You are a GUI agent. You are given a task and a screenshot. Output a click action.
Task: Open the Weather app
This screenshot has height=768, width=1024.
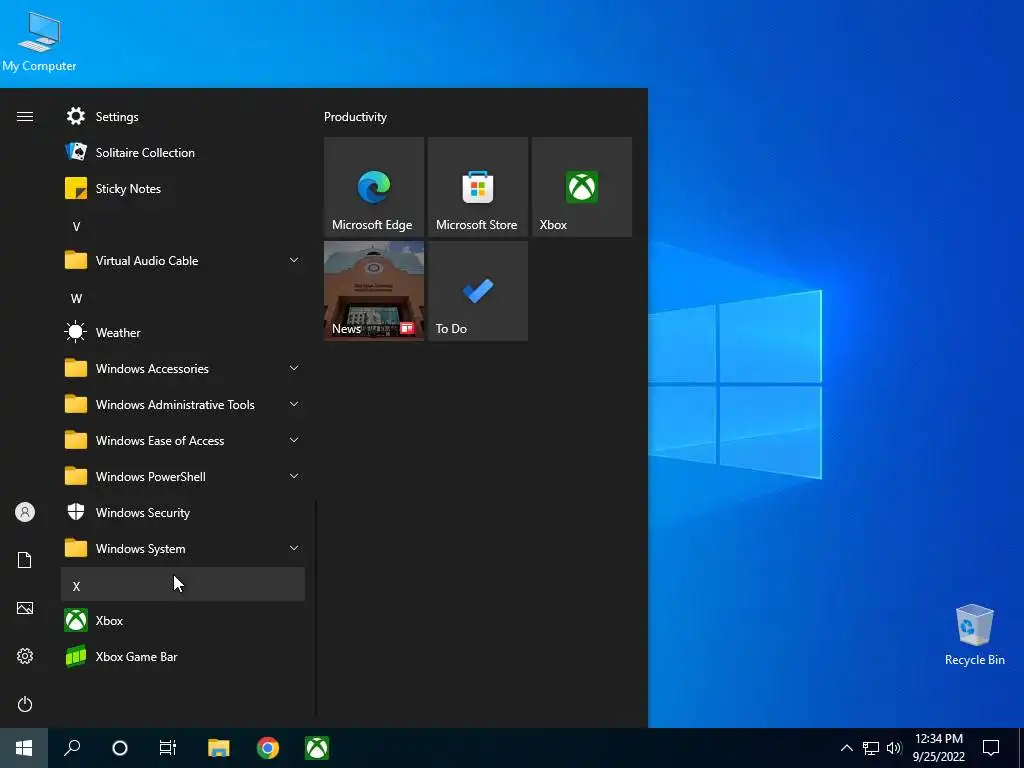click(183, 332)
